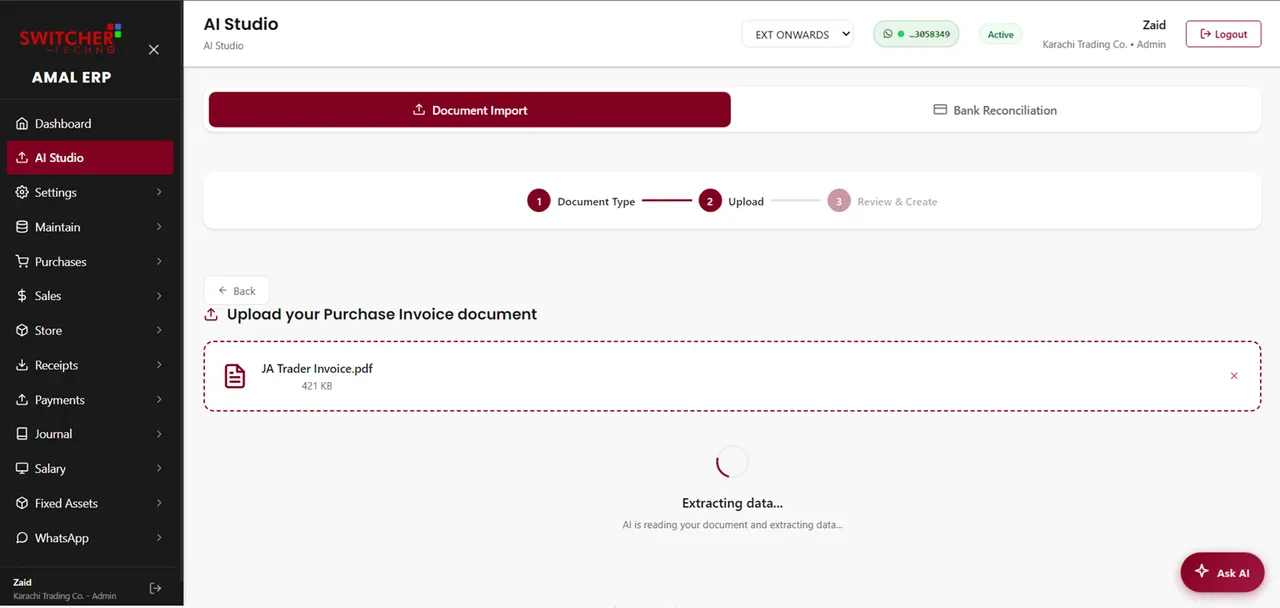Click the Salary monitor icon
Viewport: 1280px width, 608px height.
click(22, 469)
